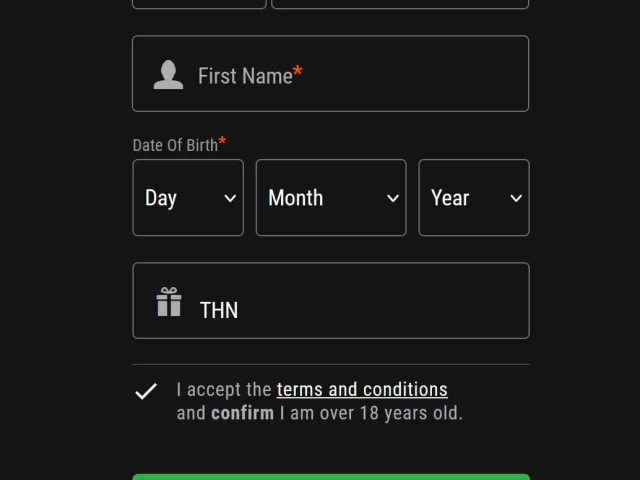
Task: Click the "I accept the" label text
Action: [224, 389]
